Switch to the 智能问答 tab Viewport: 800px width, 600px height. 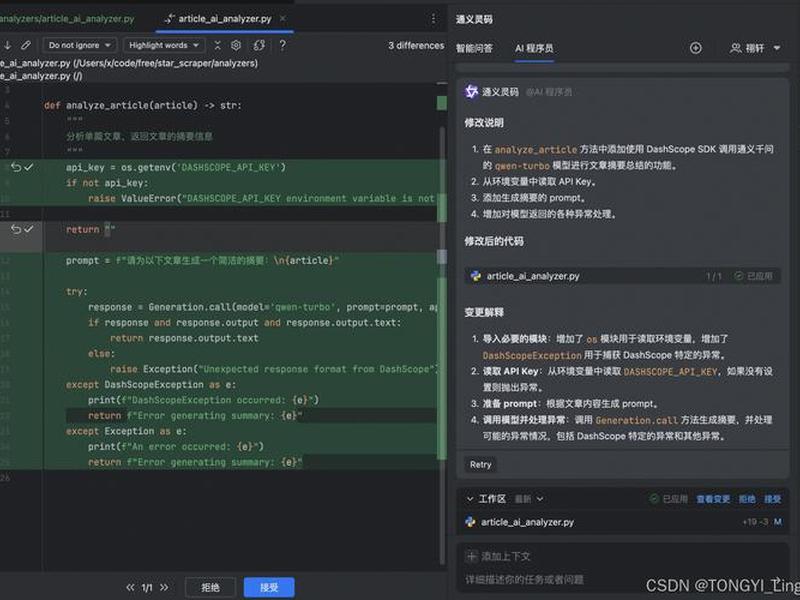click(x=474, y=48)
